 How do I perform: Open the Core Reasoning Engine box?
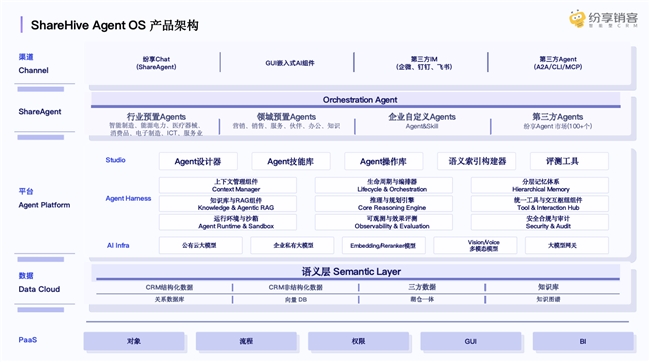pos(383,204)
